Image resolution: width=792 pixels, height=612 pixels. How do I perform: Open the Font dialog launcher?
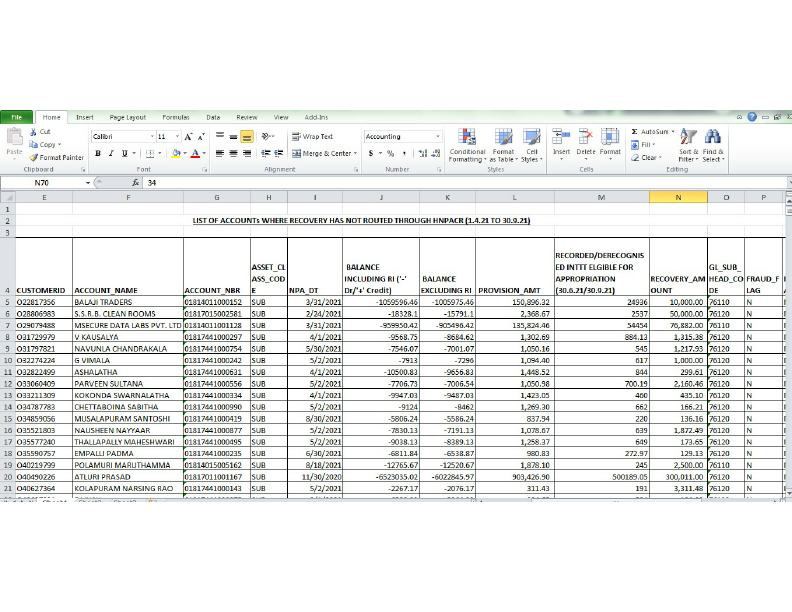(205, 170)
